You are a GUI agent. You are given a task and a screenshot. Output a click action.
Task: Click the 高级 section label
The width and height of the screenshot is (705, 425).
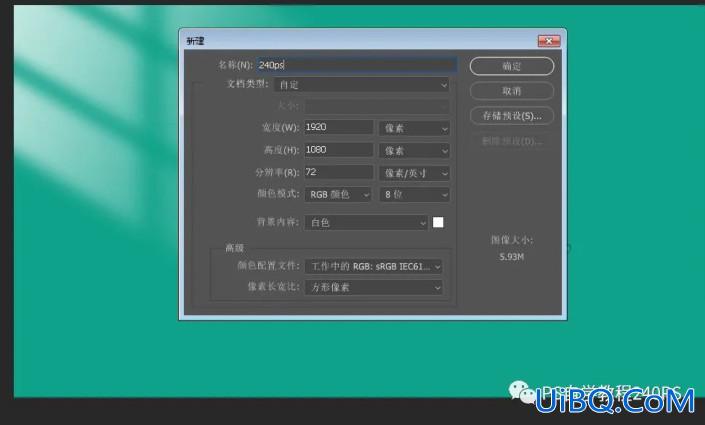[x=235, y=248]
